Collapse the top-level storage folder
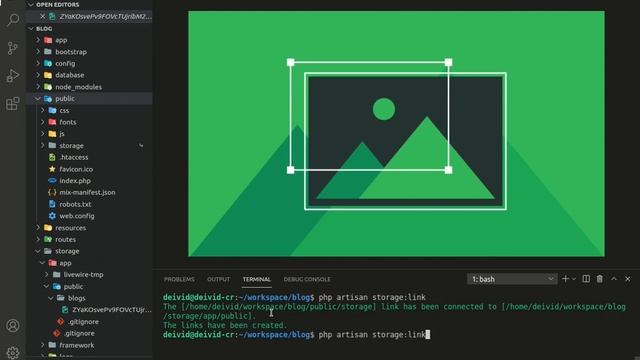The height and width of the screenshot is (360, 640). (x=89, y=251)
